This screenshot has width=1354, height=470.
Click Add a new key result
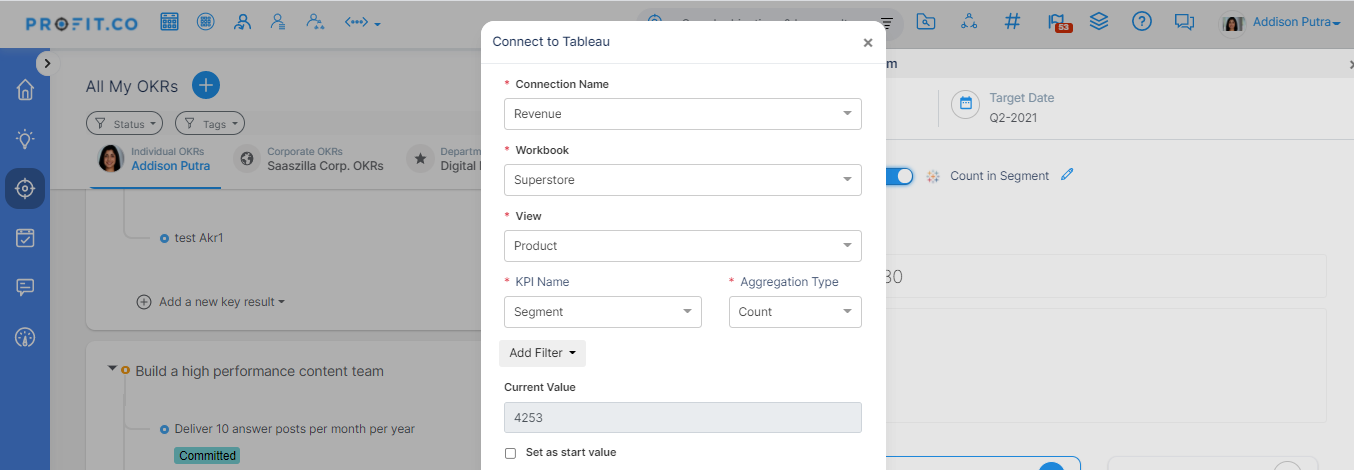[x=211, y=302]
